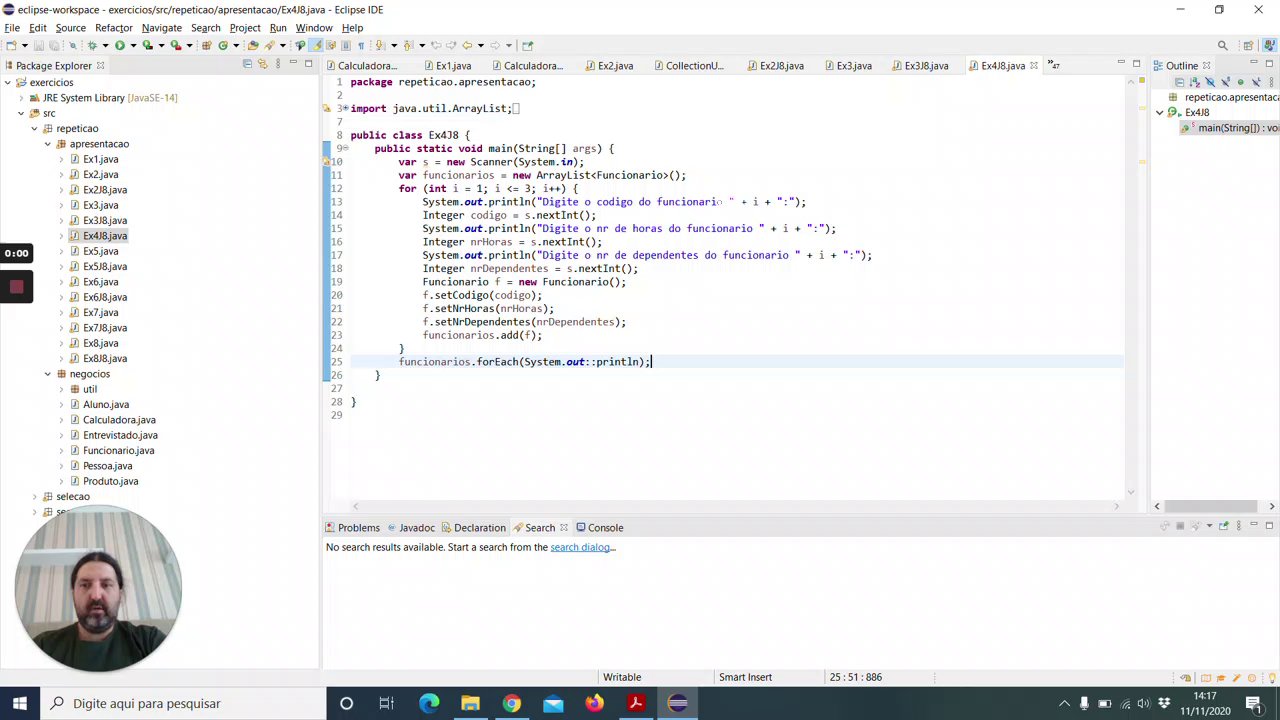
Task: Select Funcionario.java in Package Explorer
Action: coord(118,451)
